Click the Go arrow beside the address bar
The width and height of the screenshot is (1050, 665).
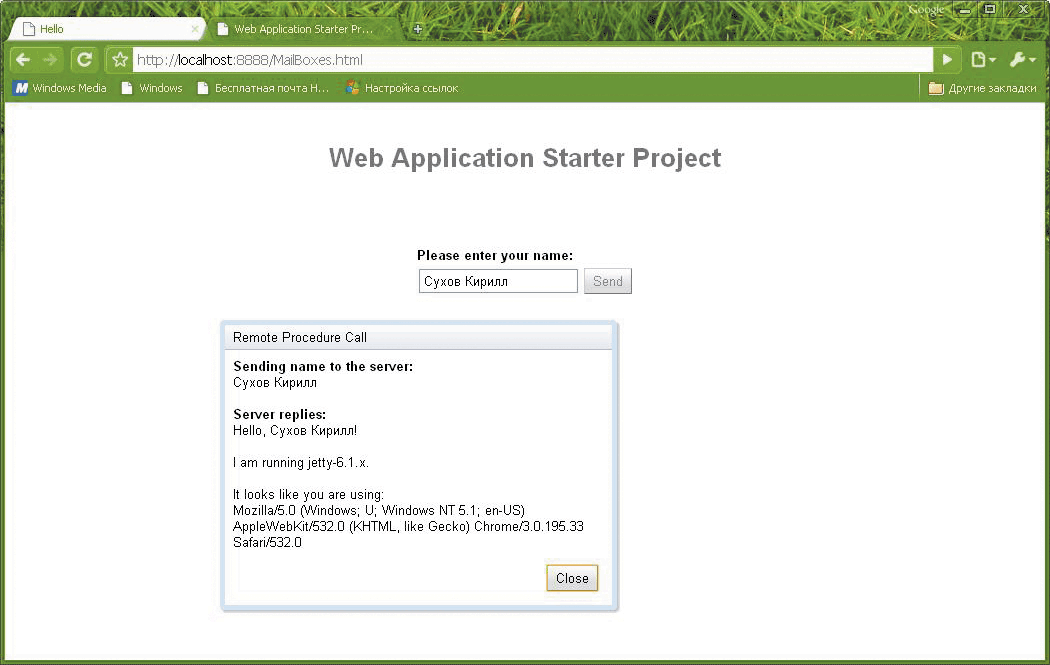(x=948, y=60)
